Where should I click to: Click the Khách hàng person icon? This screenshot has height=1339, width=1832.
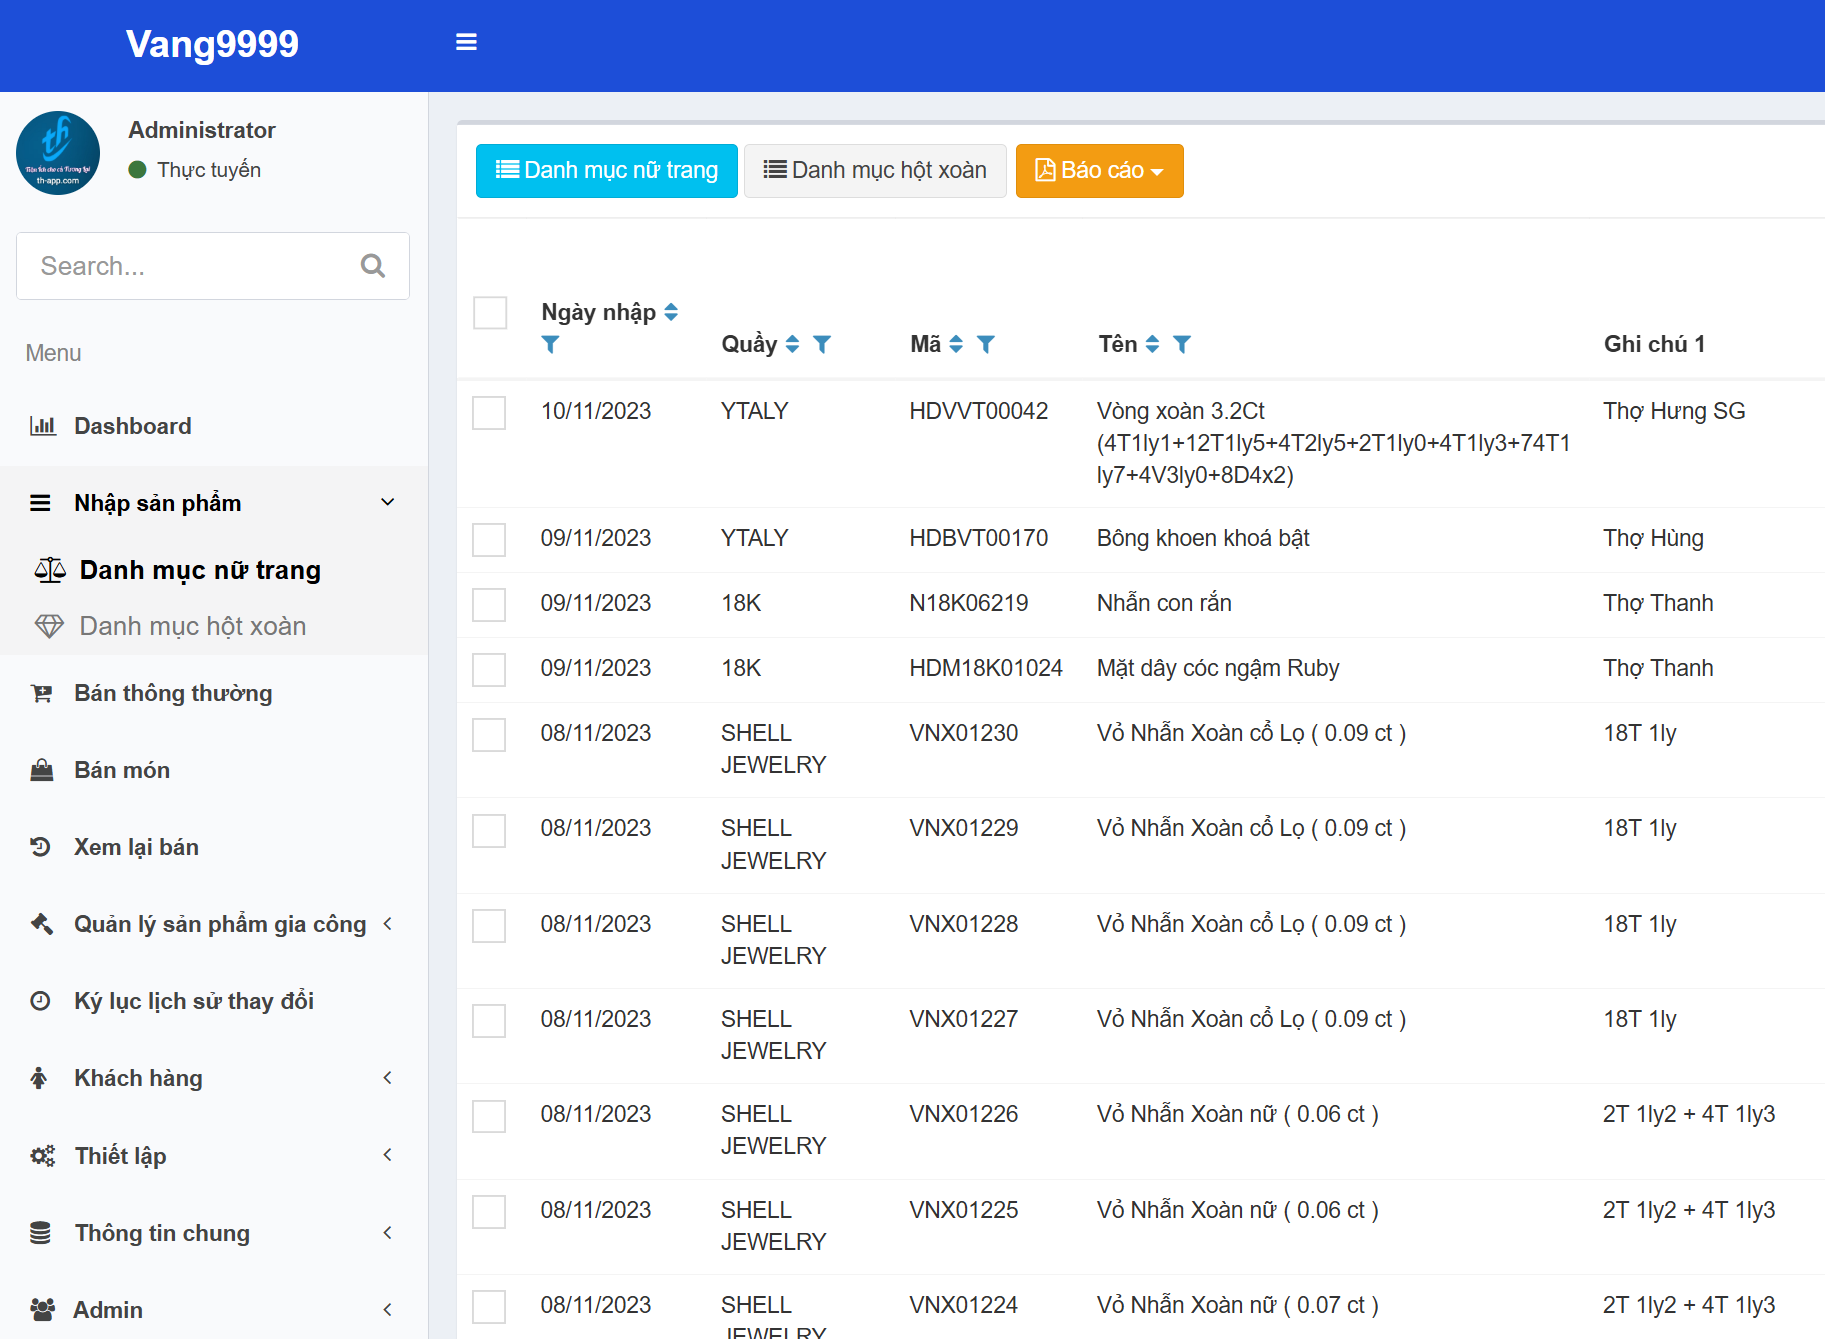(39, 1078)
